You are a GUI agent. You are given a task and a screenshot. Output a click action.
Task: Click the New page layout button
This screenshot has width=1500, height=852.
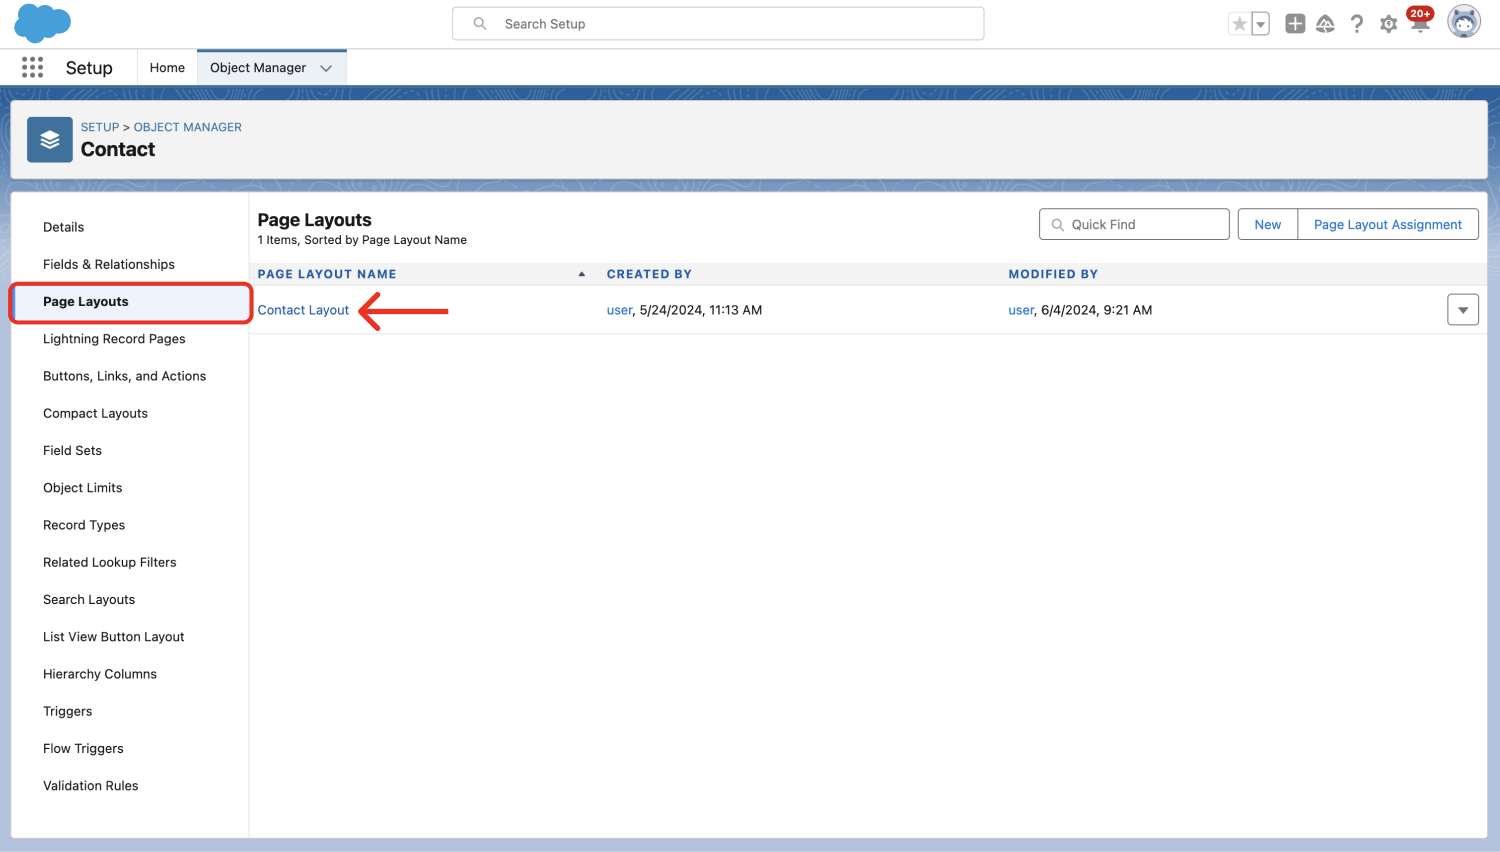coord(1267,224)
